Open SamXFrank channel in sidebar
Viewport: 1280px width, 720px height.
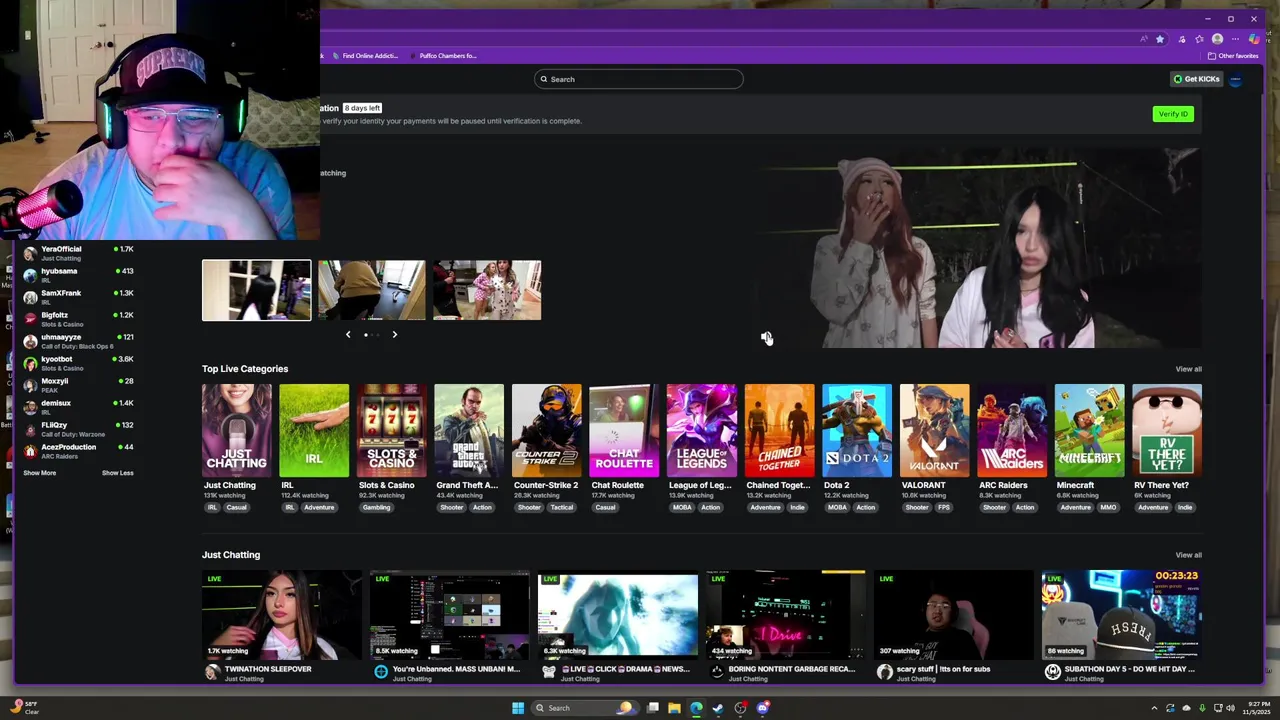click(x=78, y=297)
